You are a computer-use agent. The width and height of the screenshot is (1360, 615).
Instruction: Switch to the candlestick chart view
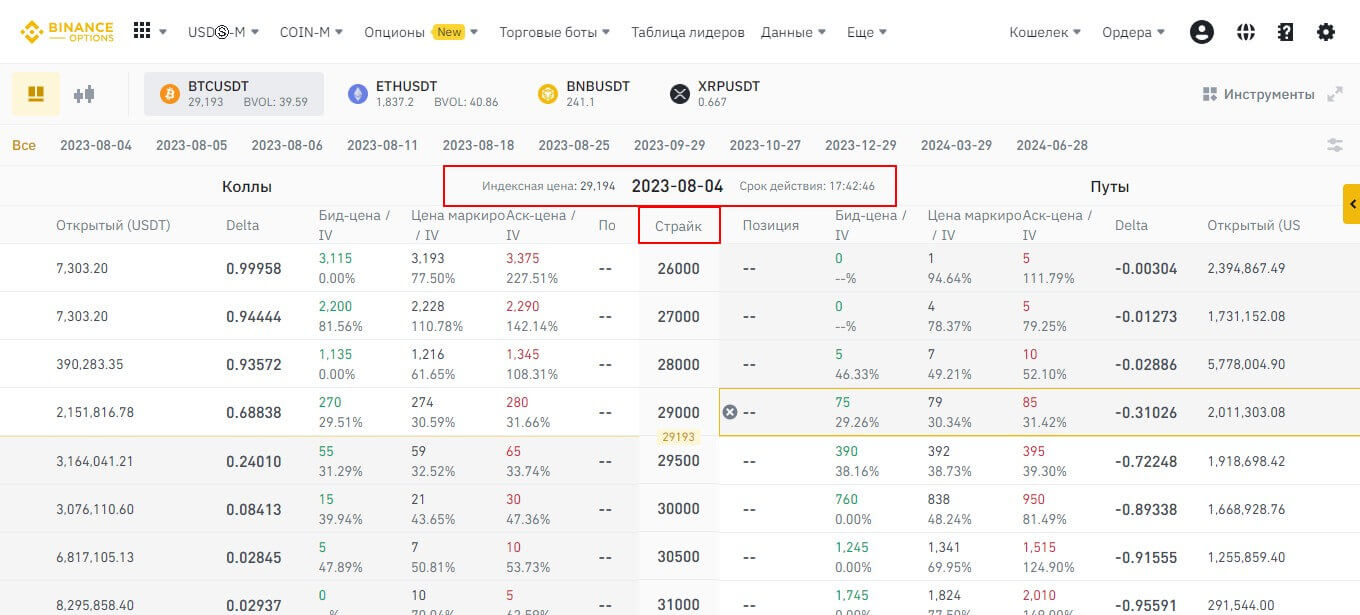(84, 94)
